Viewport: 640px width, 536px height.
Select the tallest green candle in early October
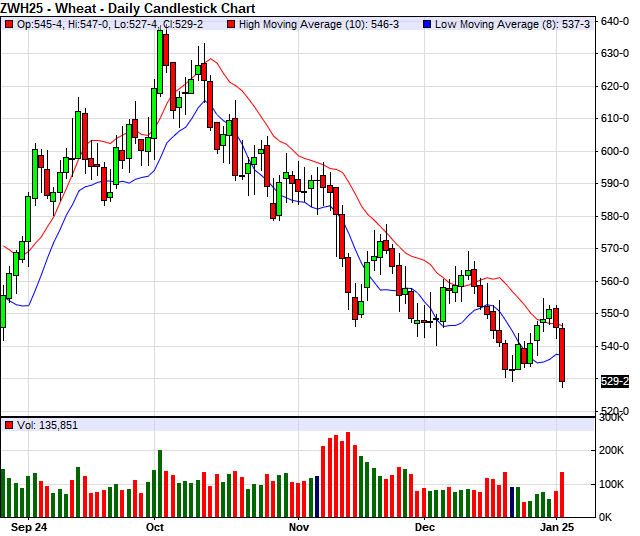pyautogui.click(x=160, y=62)
